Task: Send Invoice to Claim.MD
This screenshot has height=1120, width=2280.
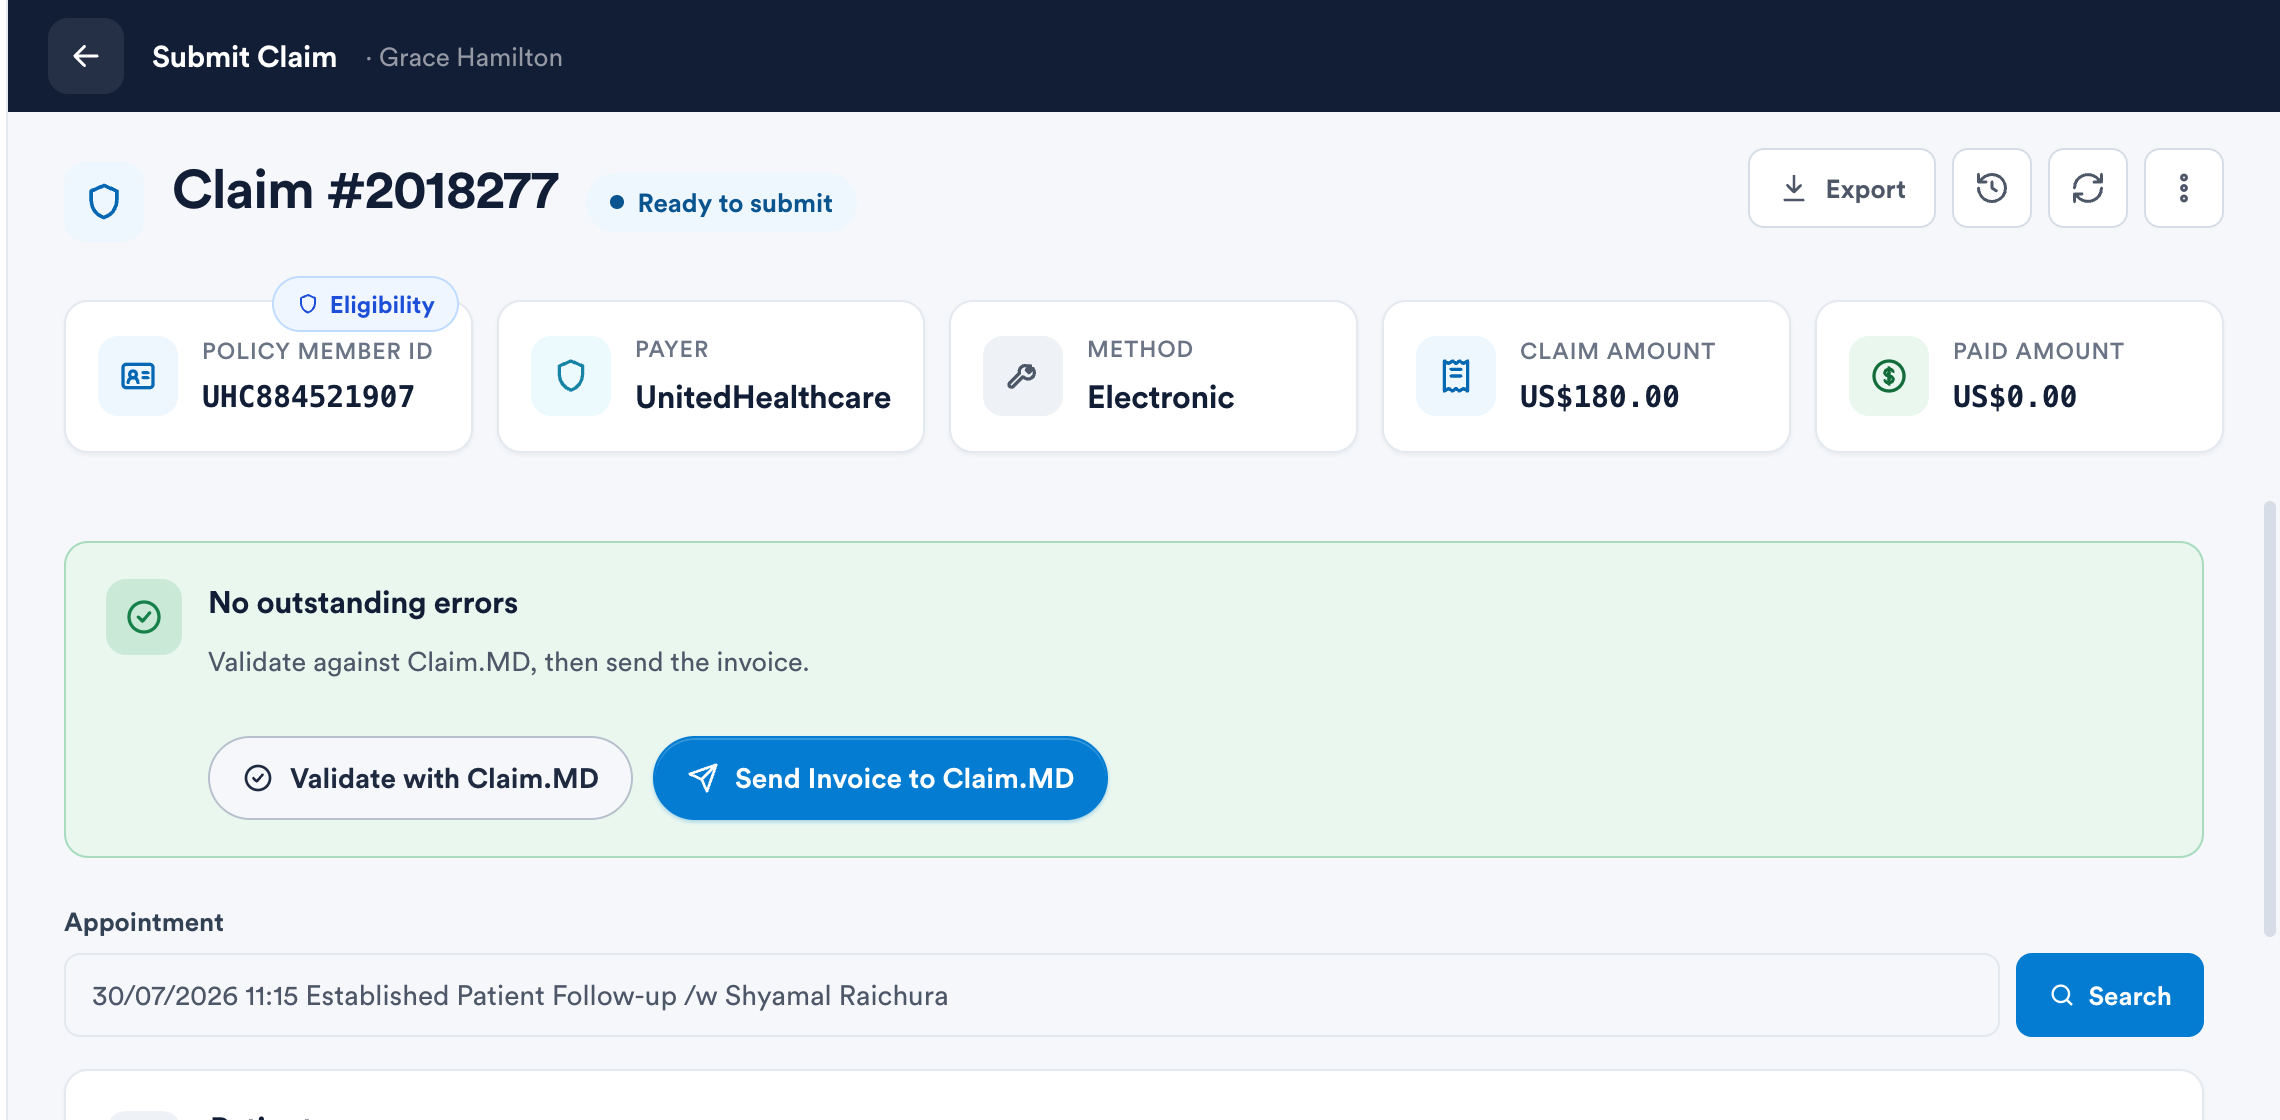Action: [880, 778]
